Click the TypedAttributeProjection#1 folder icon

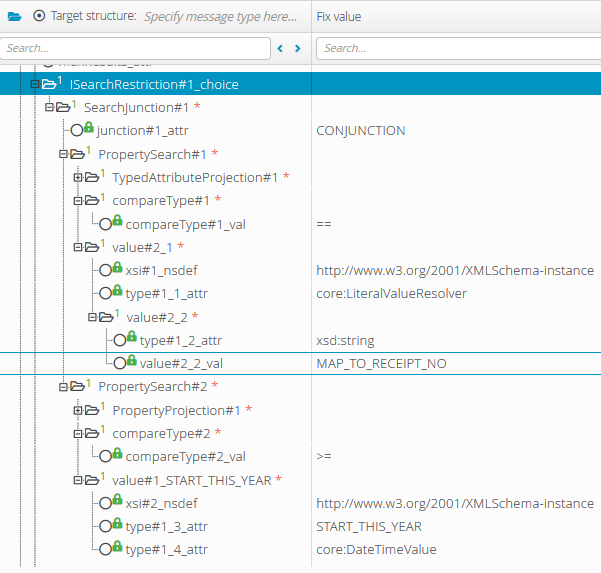[x=92, y=177]
